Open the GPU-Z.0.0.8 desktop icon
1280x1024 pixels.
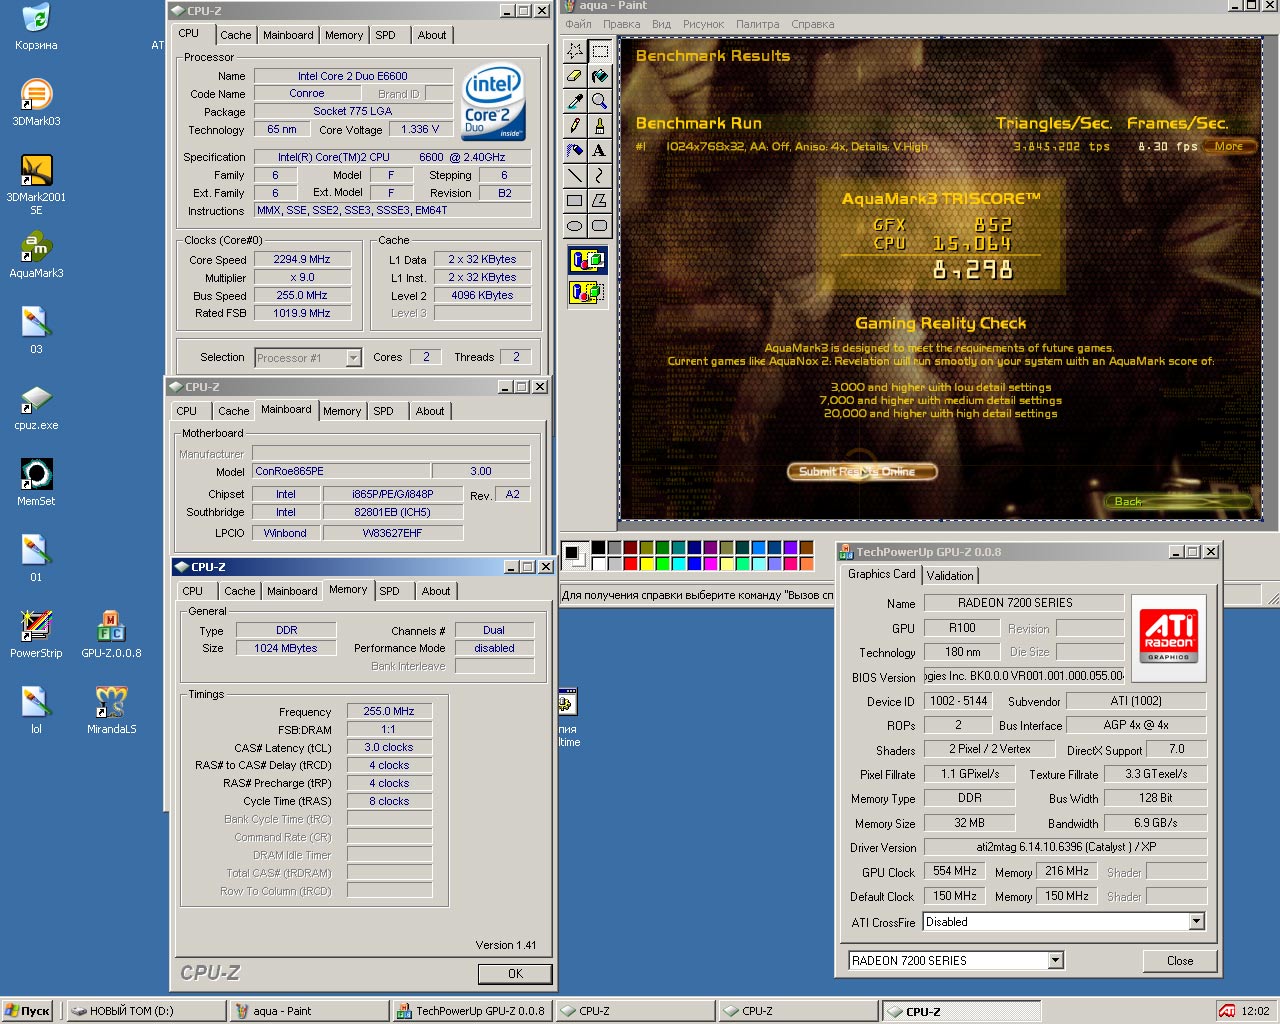click(111, 635)
